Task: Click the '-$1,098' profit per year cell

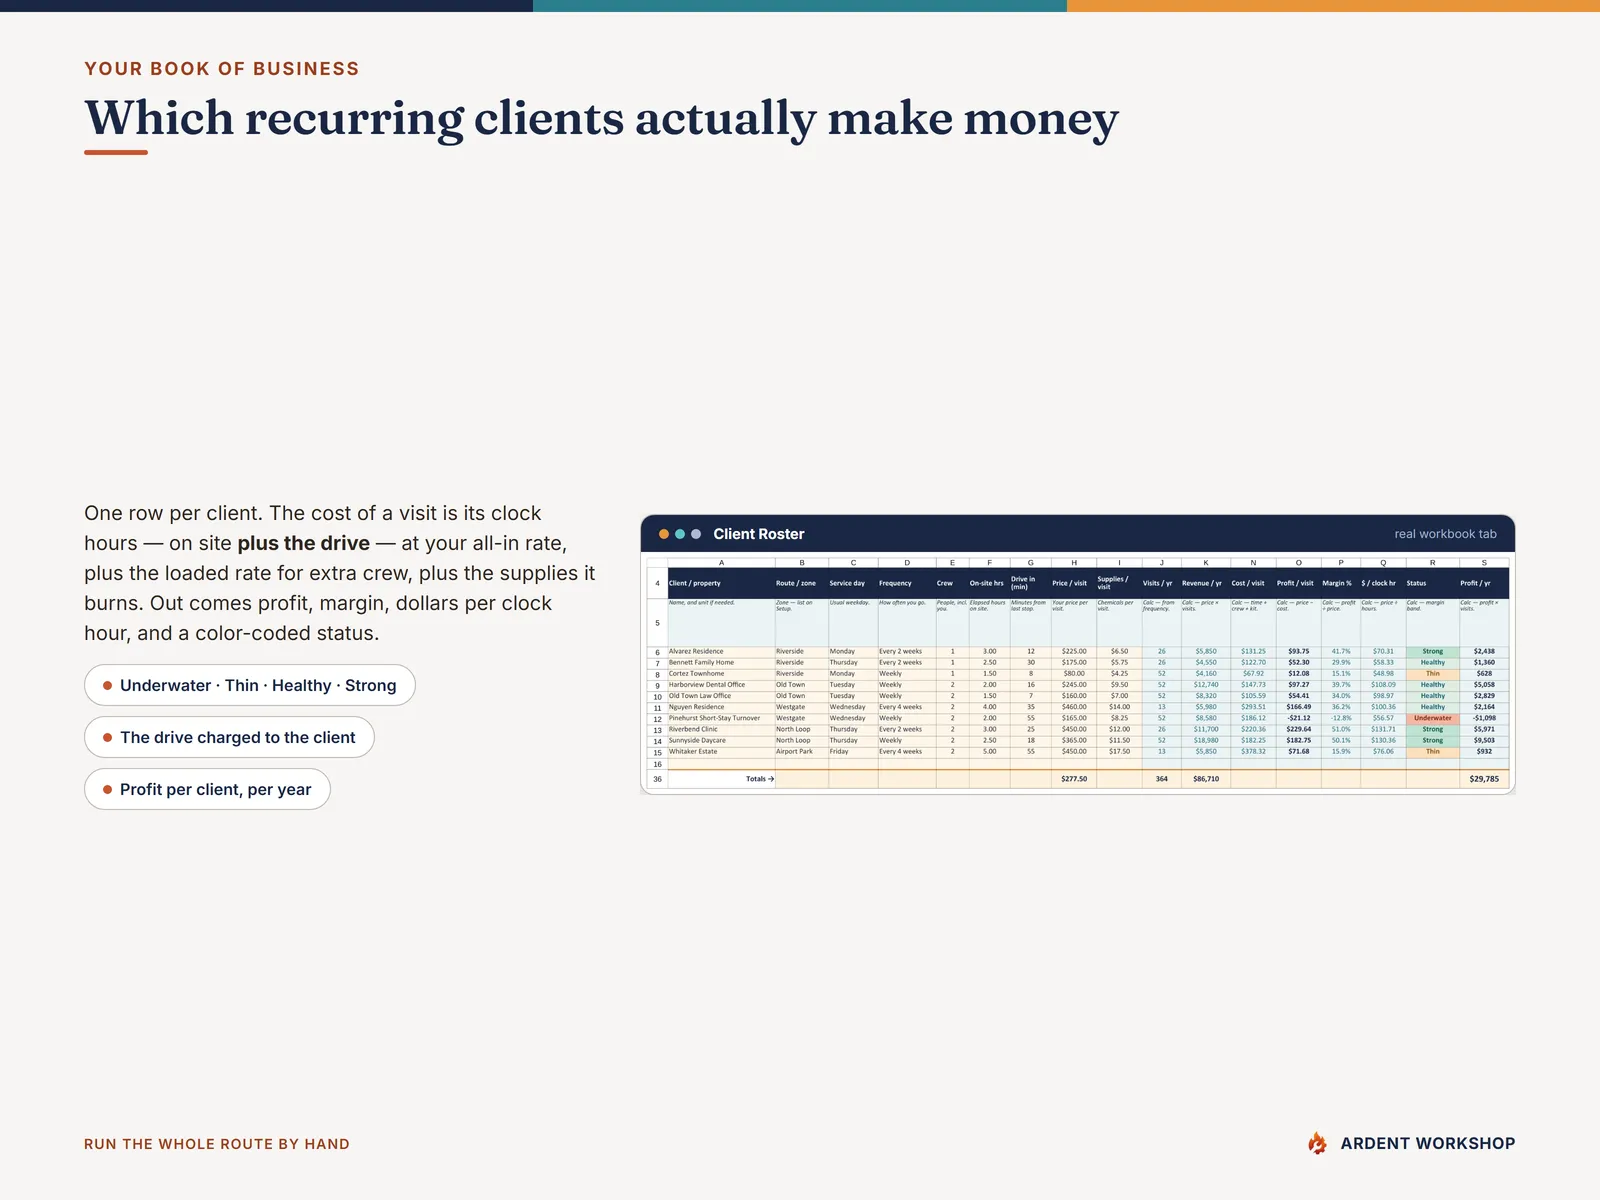Action: click(x=1483, y=718)
